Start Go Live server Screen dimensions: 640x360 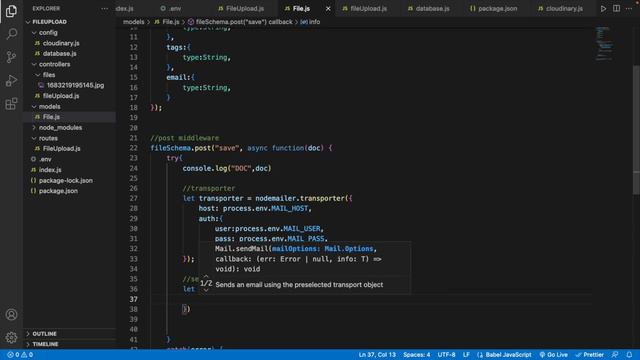(x=553, y=355)
